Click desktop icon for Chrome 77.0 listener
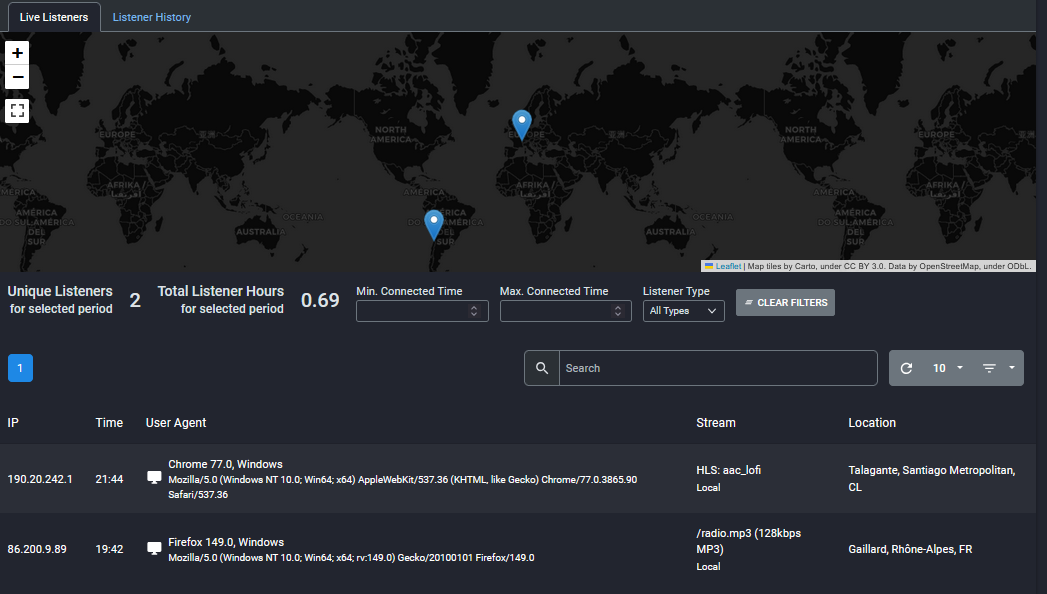Screen dimensions: 1047x594 (154, 478)
